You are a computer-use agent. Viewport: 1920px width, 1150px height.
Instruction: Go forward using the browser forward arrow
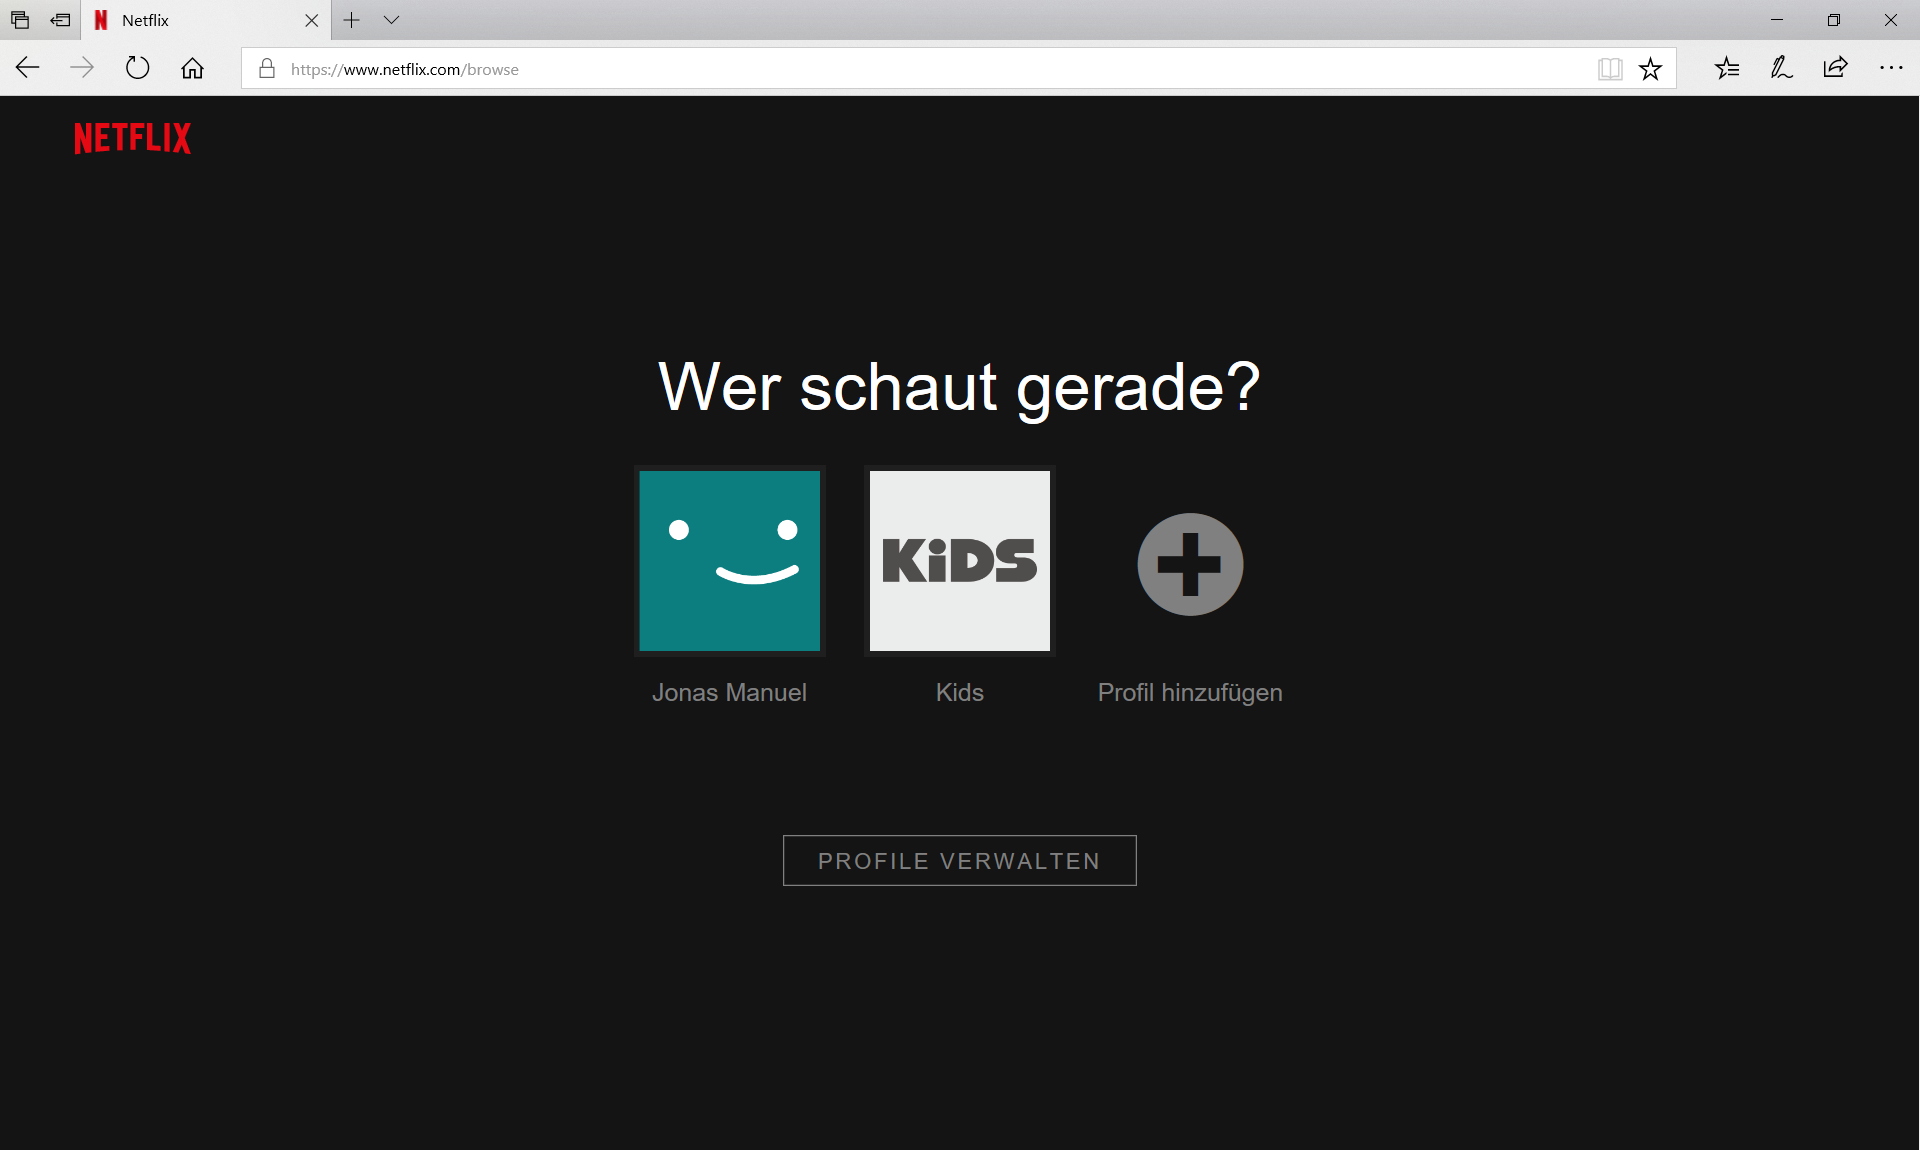[x=82, y=68]
